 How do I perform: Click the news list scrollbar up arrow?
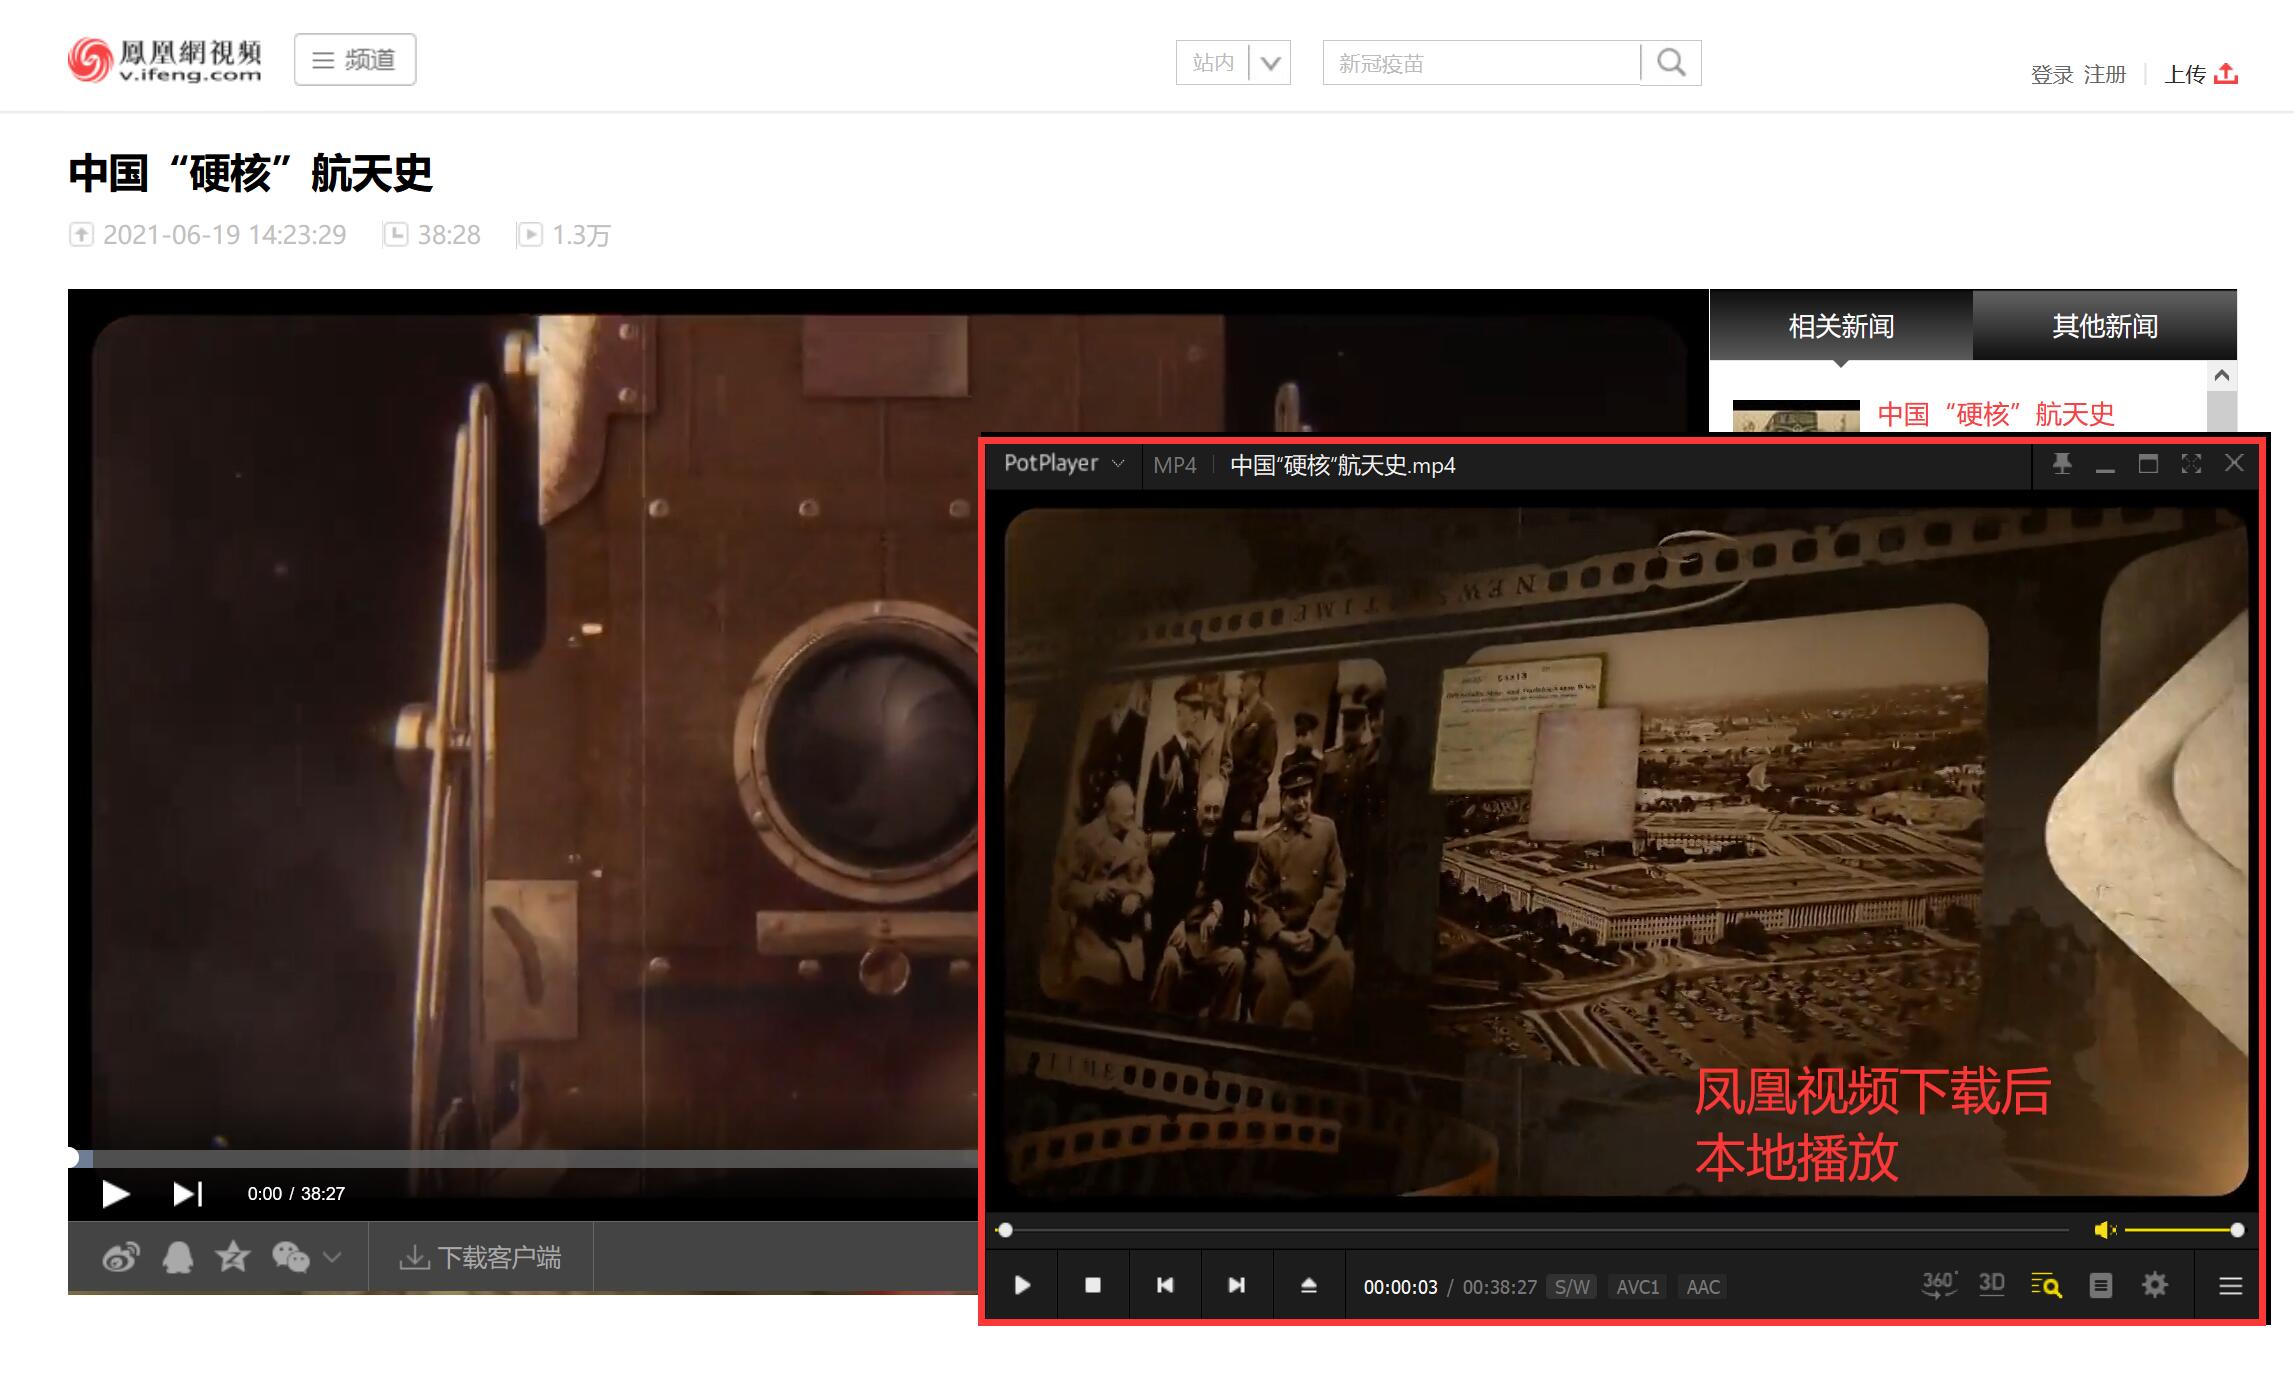click(x=2222, y=376)
